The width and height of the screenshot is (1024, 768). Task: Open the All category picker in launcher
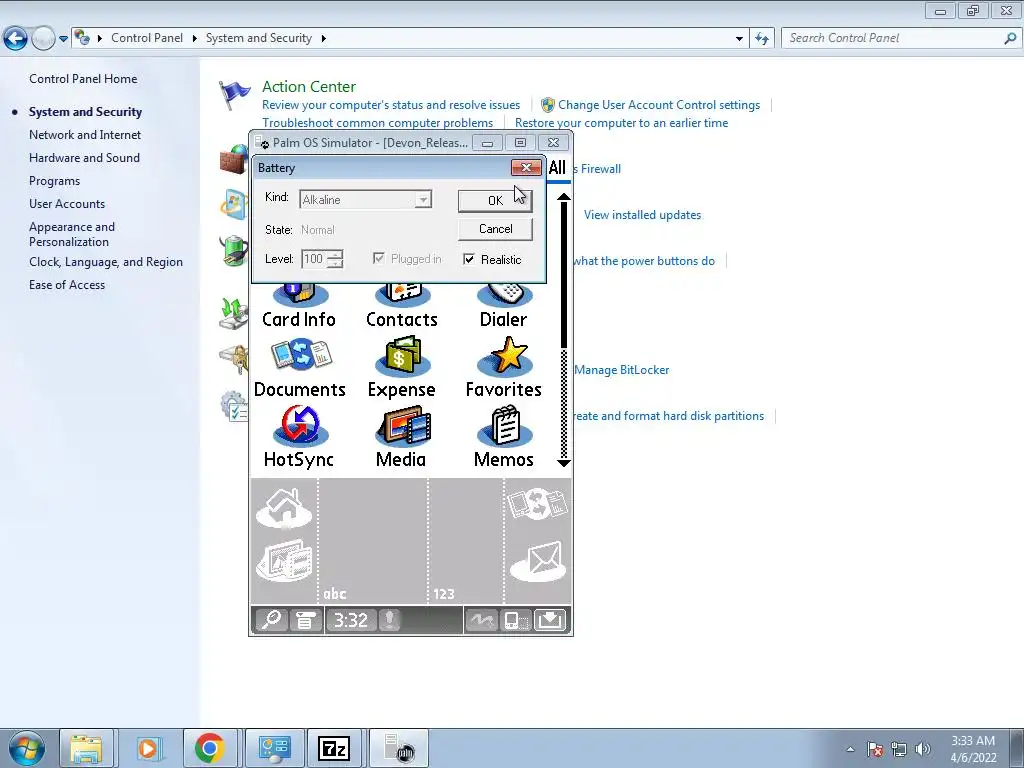[x=557, y=168]
